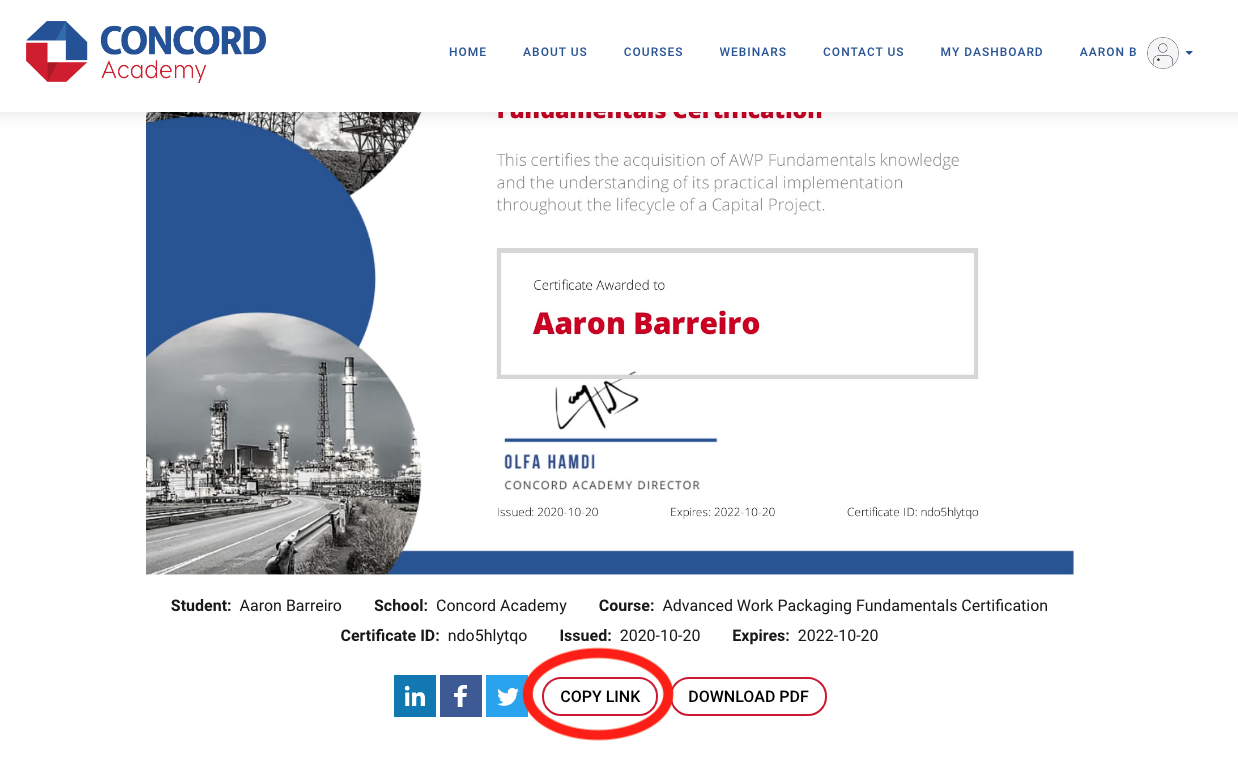The image size is (1238, 771).
Task: Click the School value Concord Academy
Action: point(501,606)
